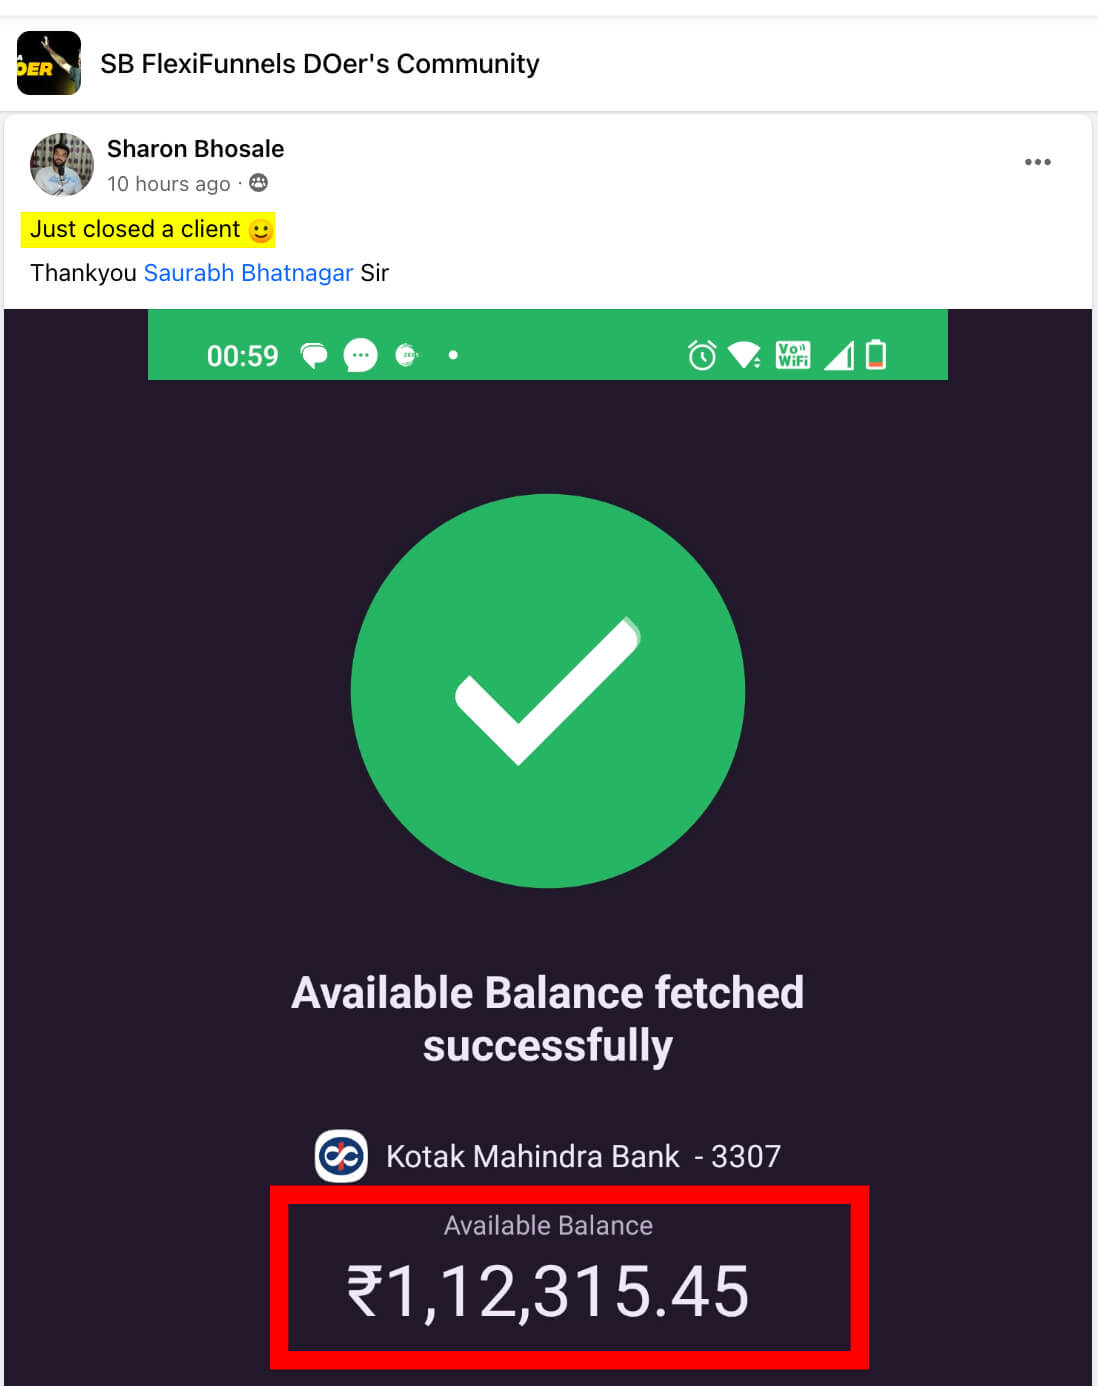Open the post options three-dot menu
The width and height of the screenshot is (1098, 1386).
(x=1037, y=162)
